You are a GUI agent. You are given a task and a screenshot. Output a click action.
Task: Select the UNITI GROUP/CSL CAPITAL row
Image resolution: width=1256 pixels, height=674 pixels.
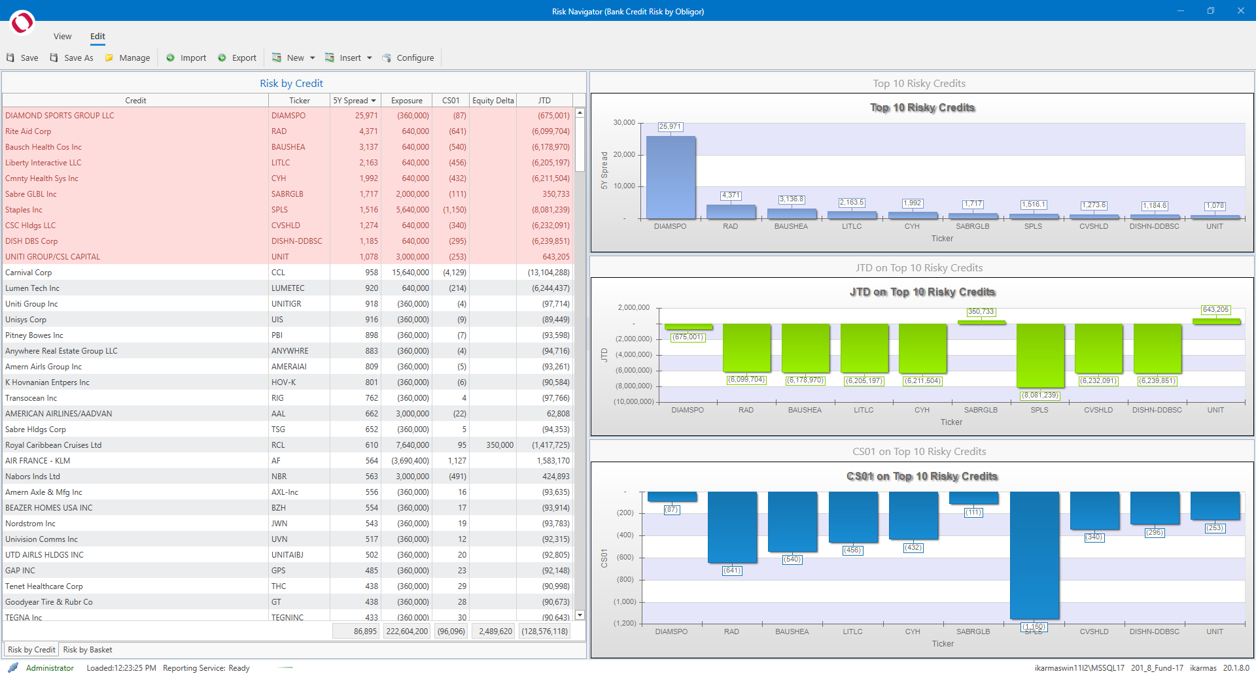click(x=288, y=257)
